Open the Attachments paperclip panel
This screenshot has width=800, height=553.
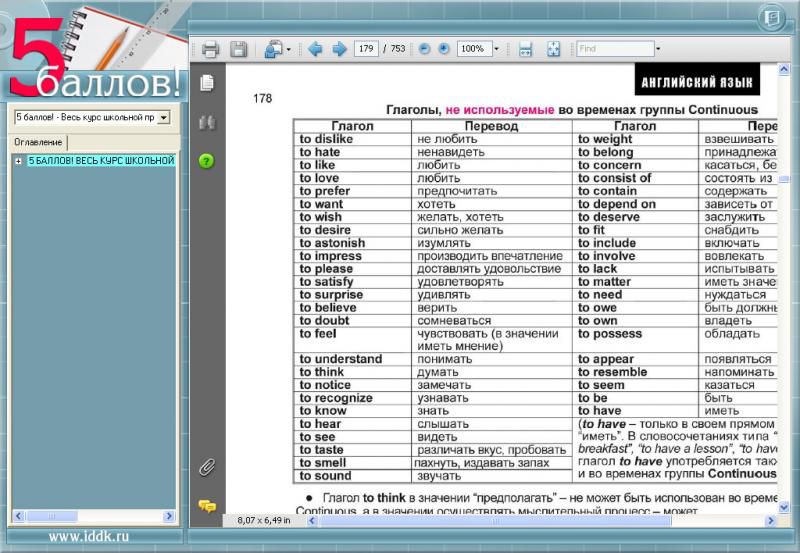click(x=207, y=467)
